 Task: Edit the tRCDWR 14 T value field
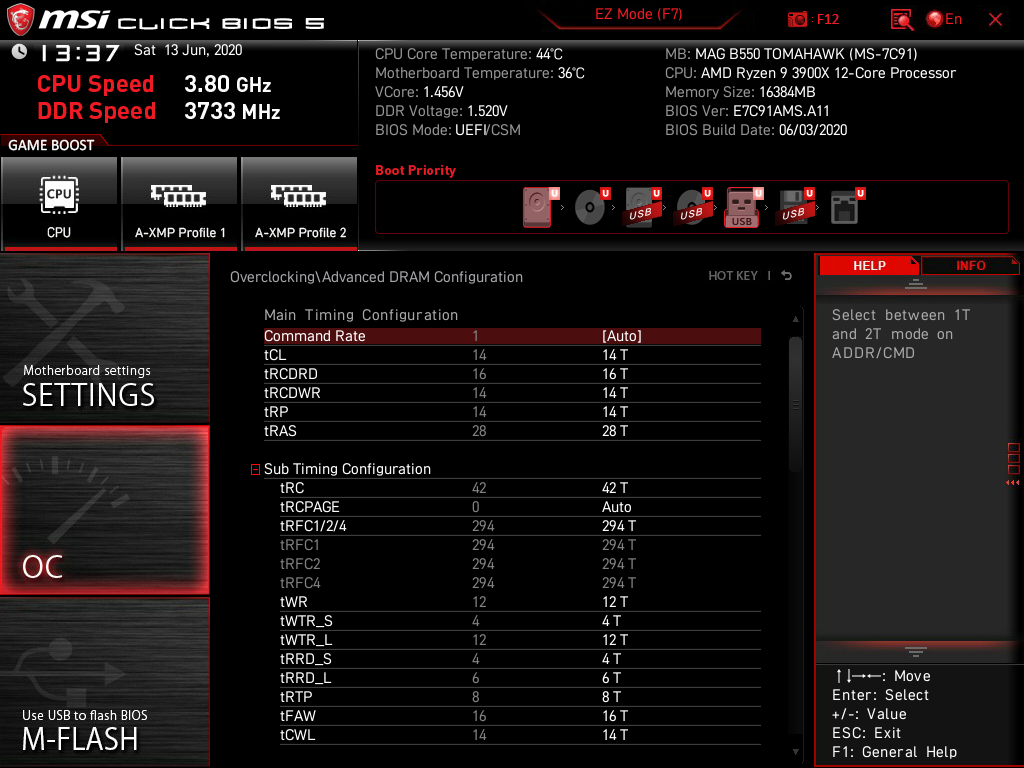click(x=615, y=392)
